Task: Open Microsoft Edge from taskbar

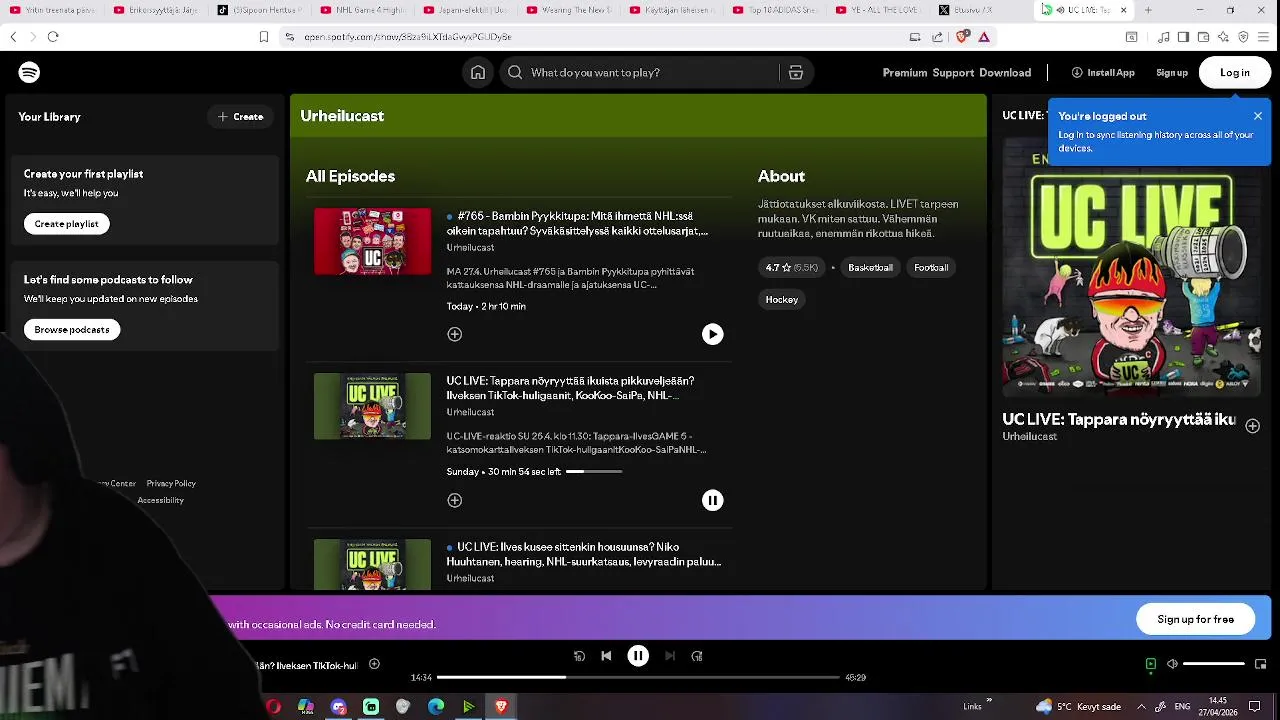Action: tap(436, 707)
